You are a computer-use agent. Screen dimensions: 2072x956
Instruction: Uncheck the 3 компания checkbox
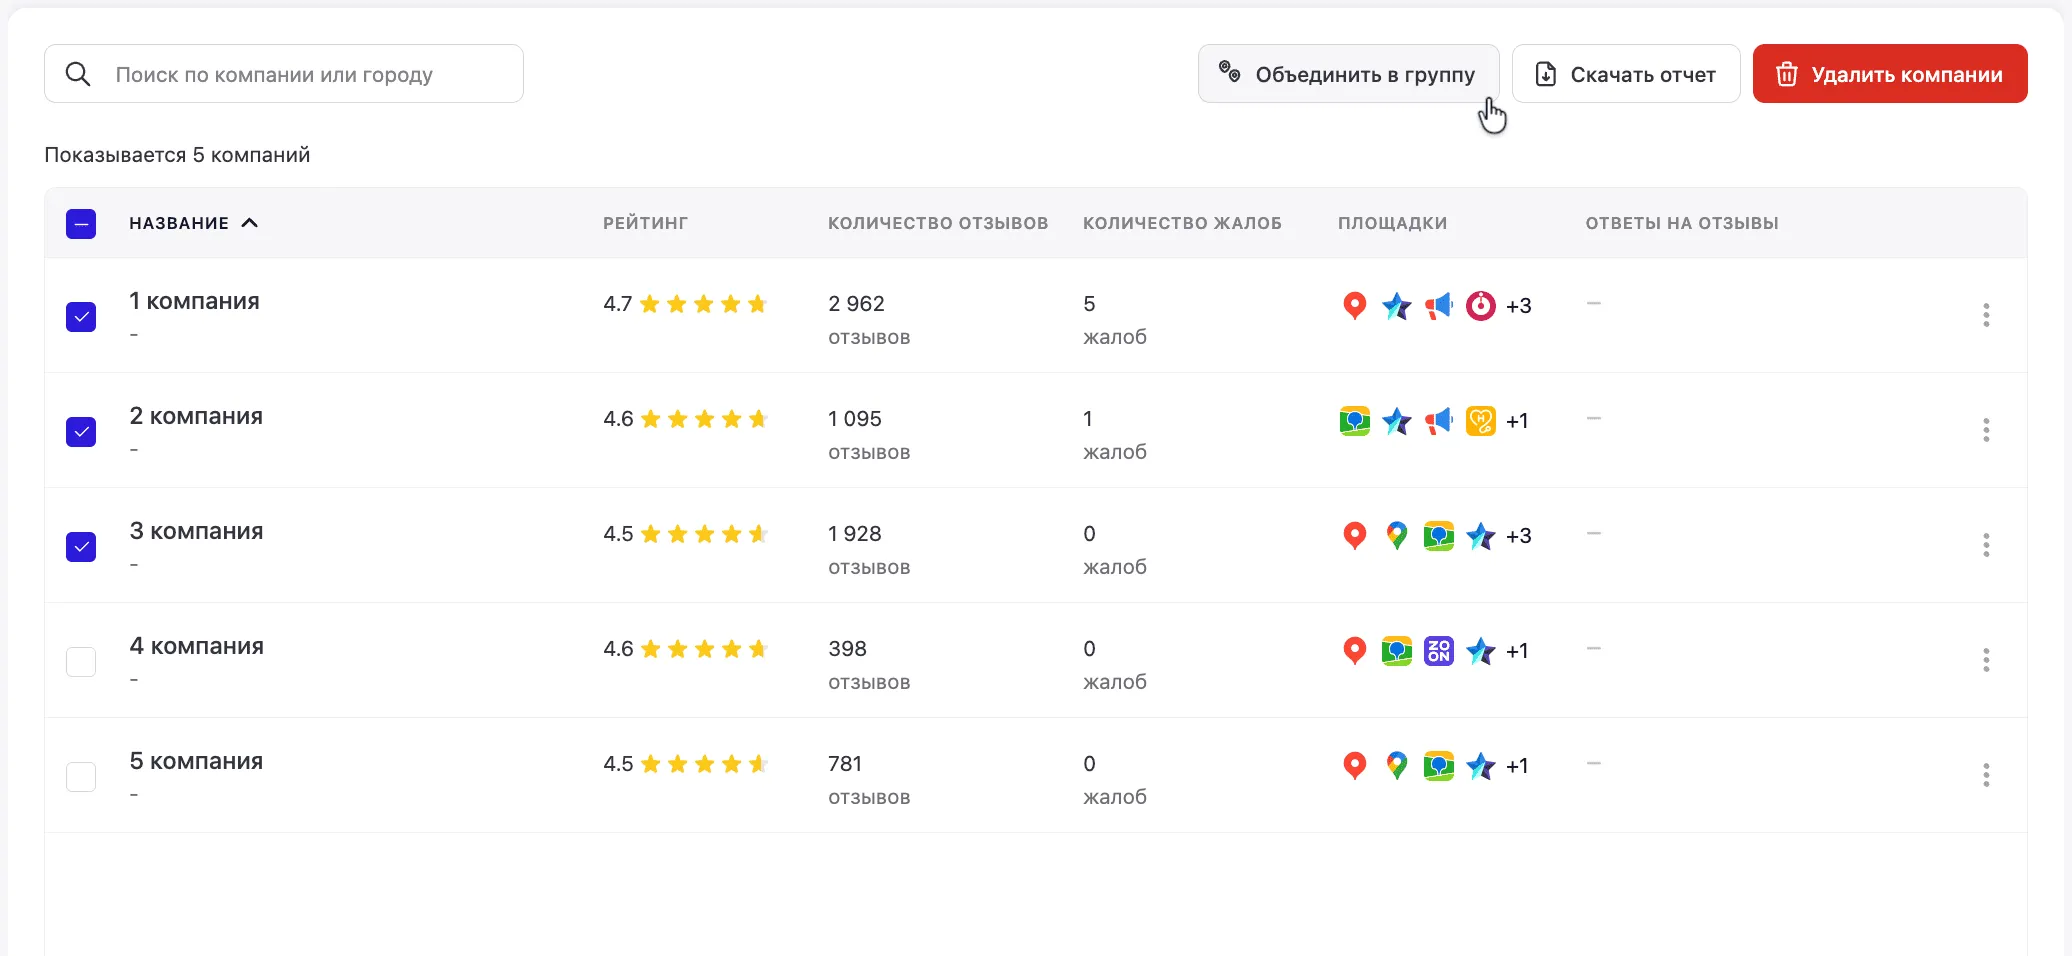tap(81, 546)
